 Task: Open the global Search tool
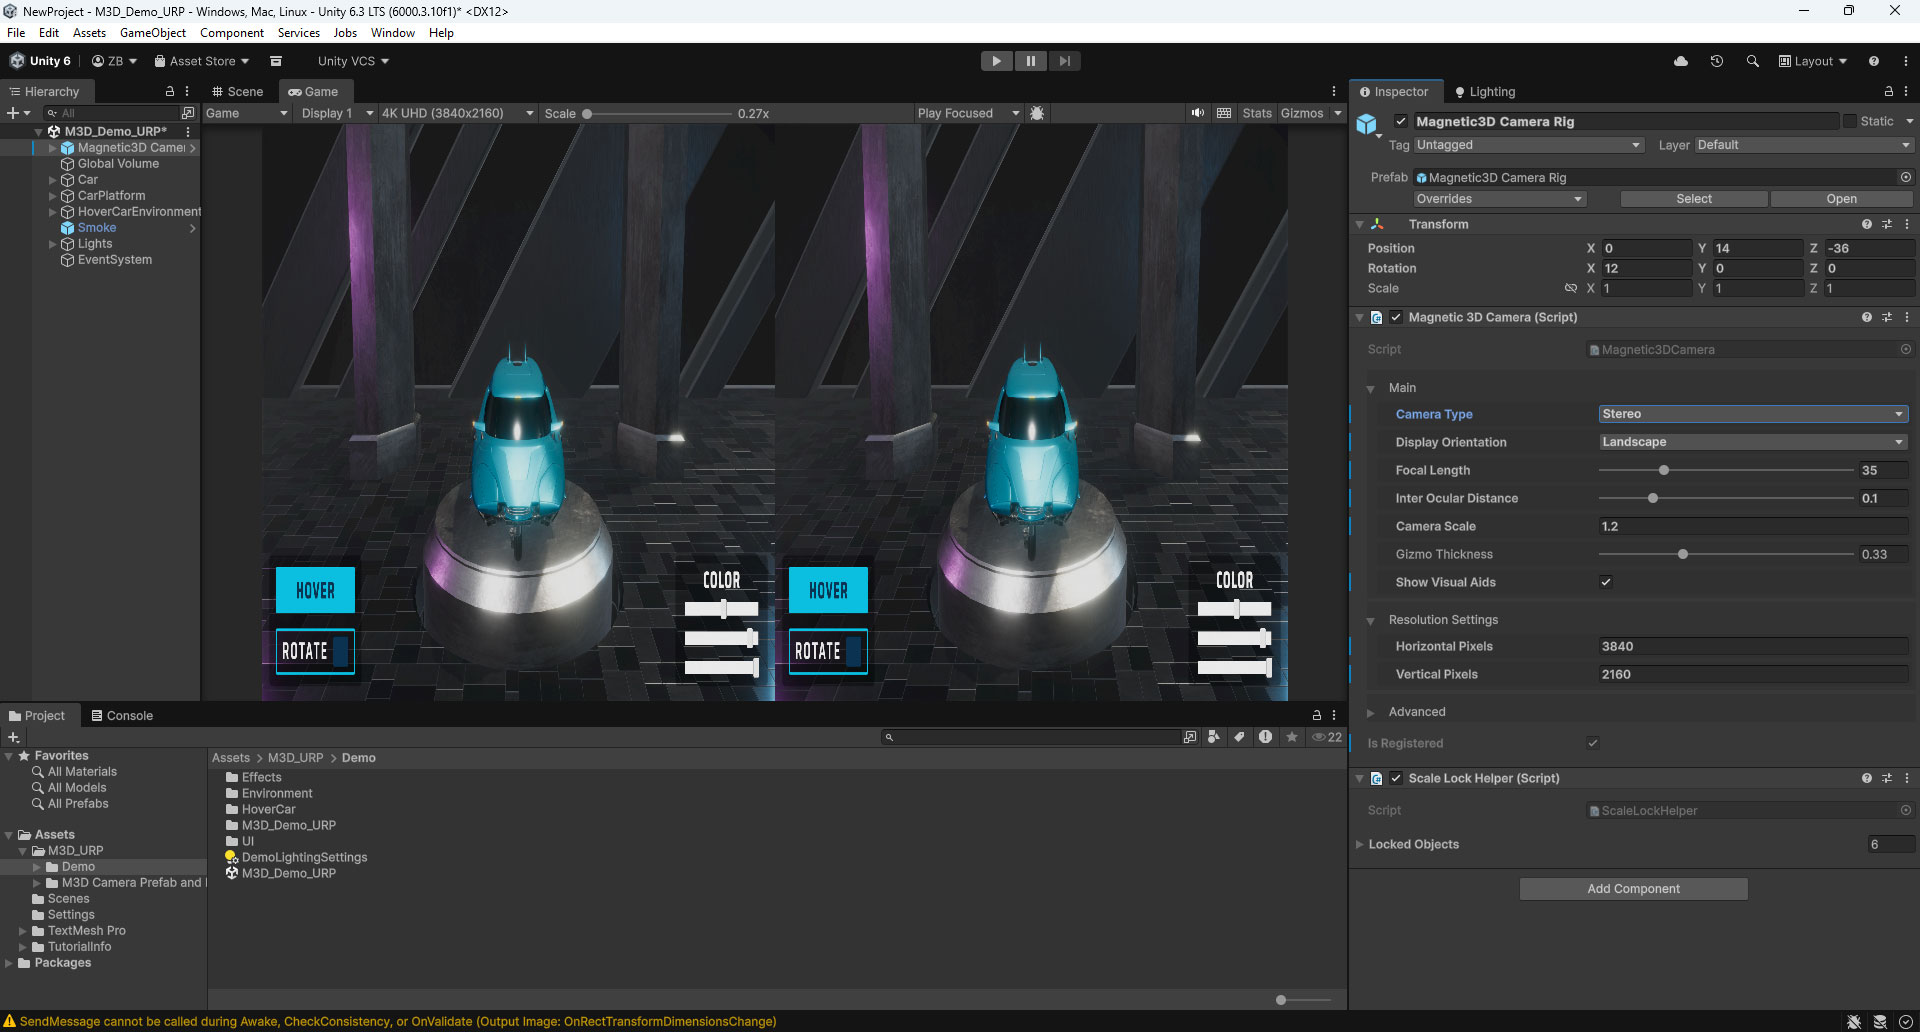pos(1753,61)
